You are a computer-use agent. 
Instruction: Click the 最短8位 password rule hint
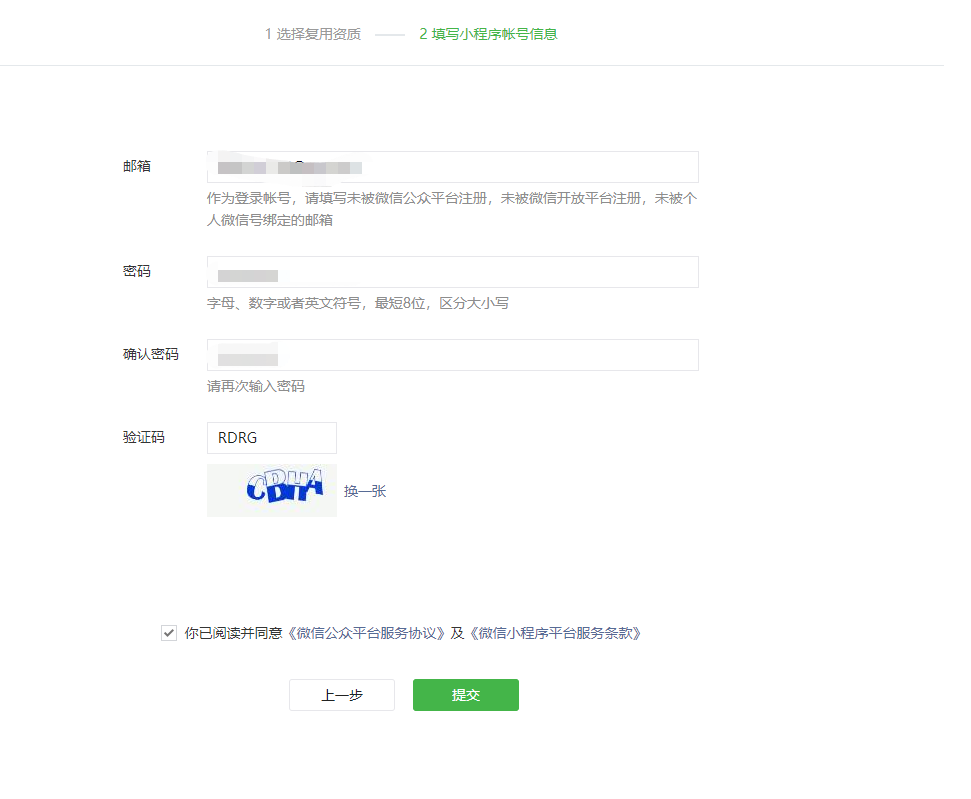coord(358,303)
